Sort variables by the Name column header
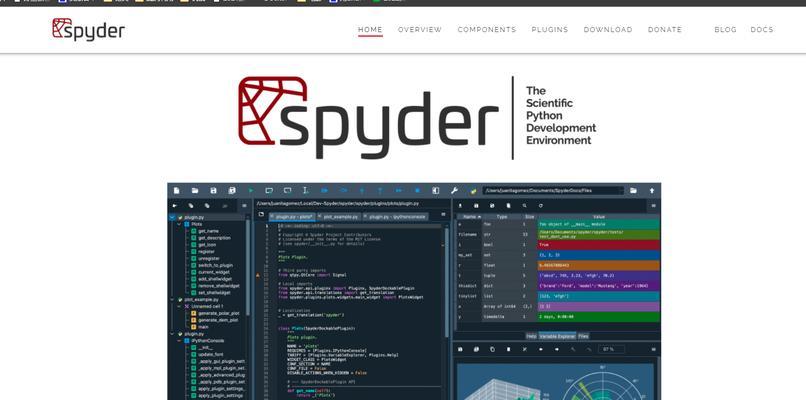 [470, 217]
